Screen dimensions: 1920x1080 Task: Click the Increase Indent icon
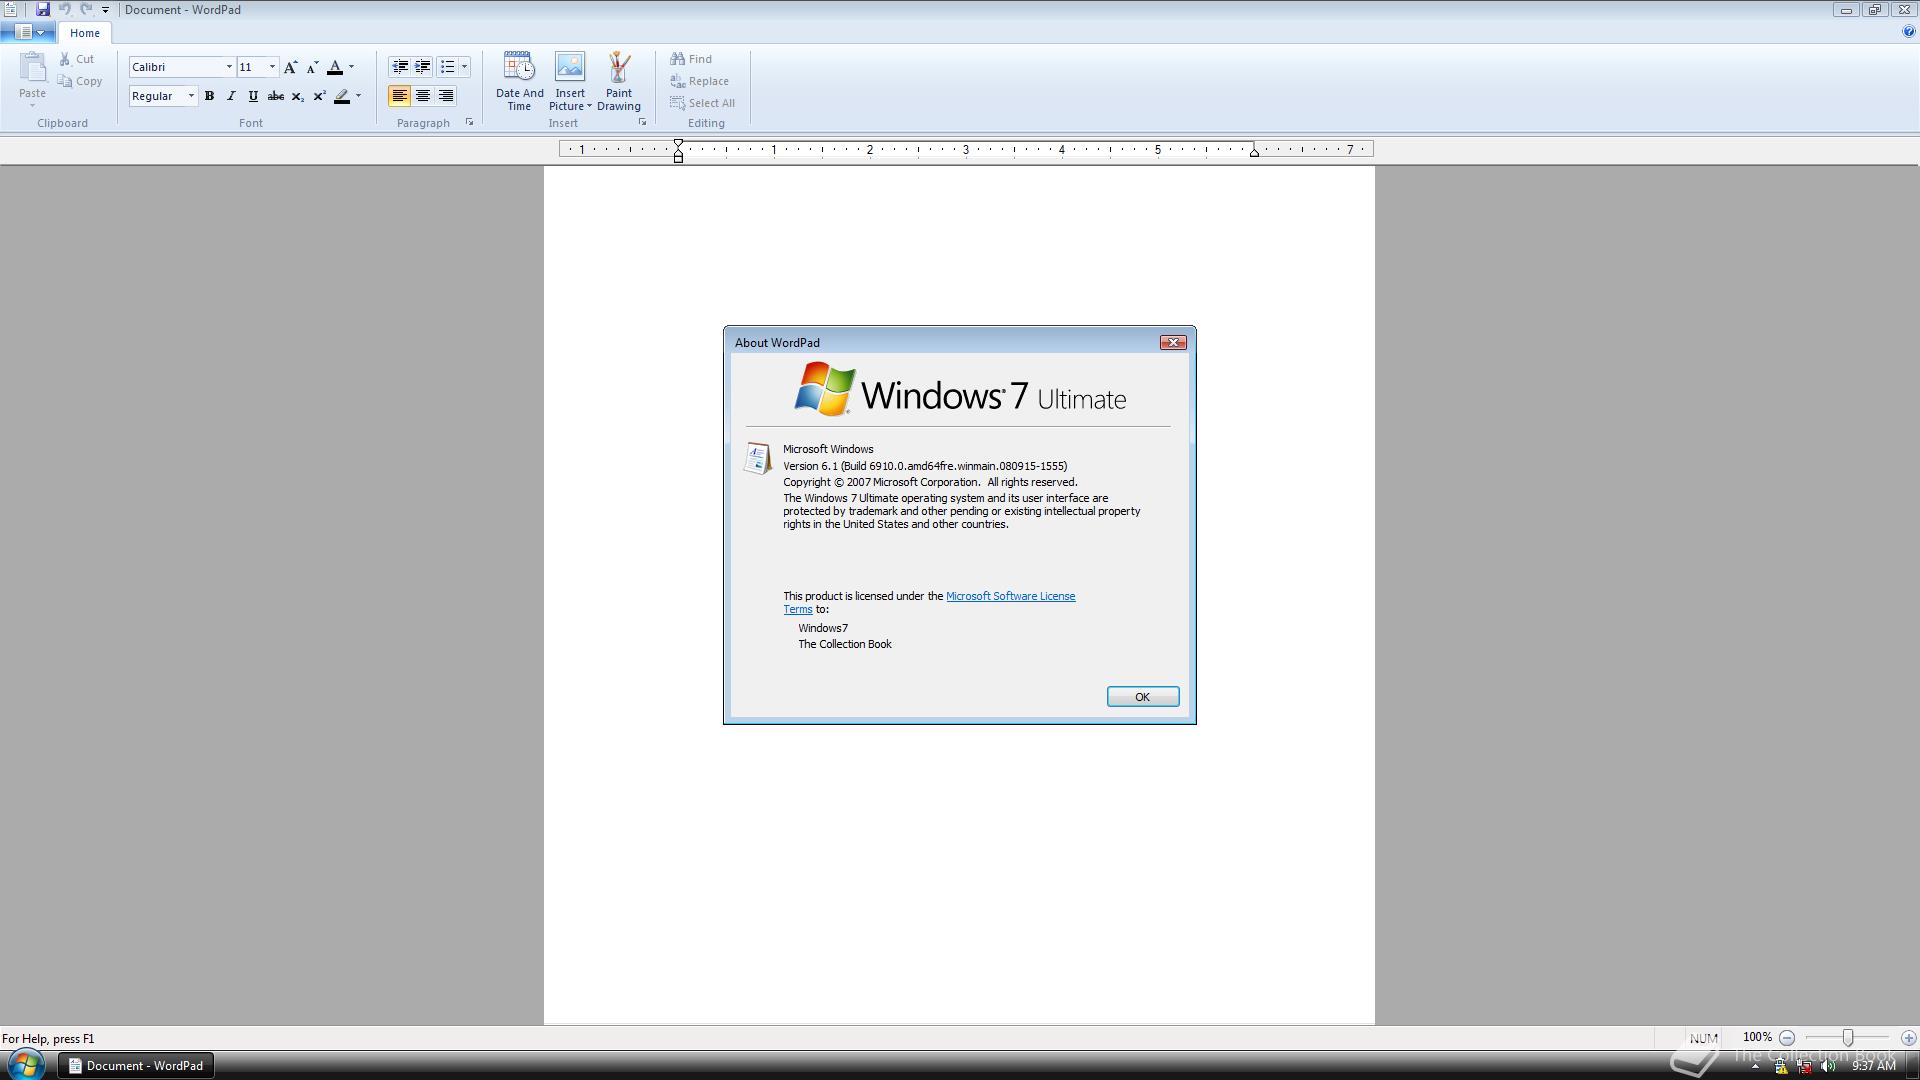click(423, 67)
